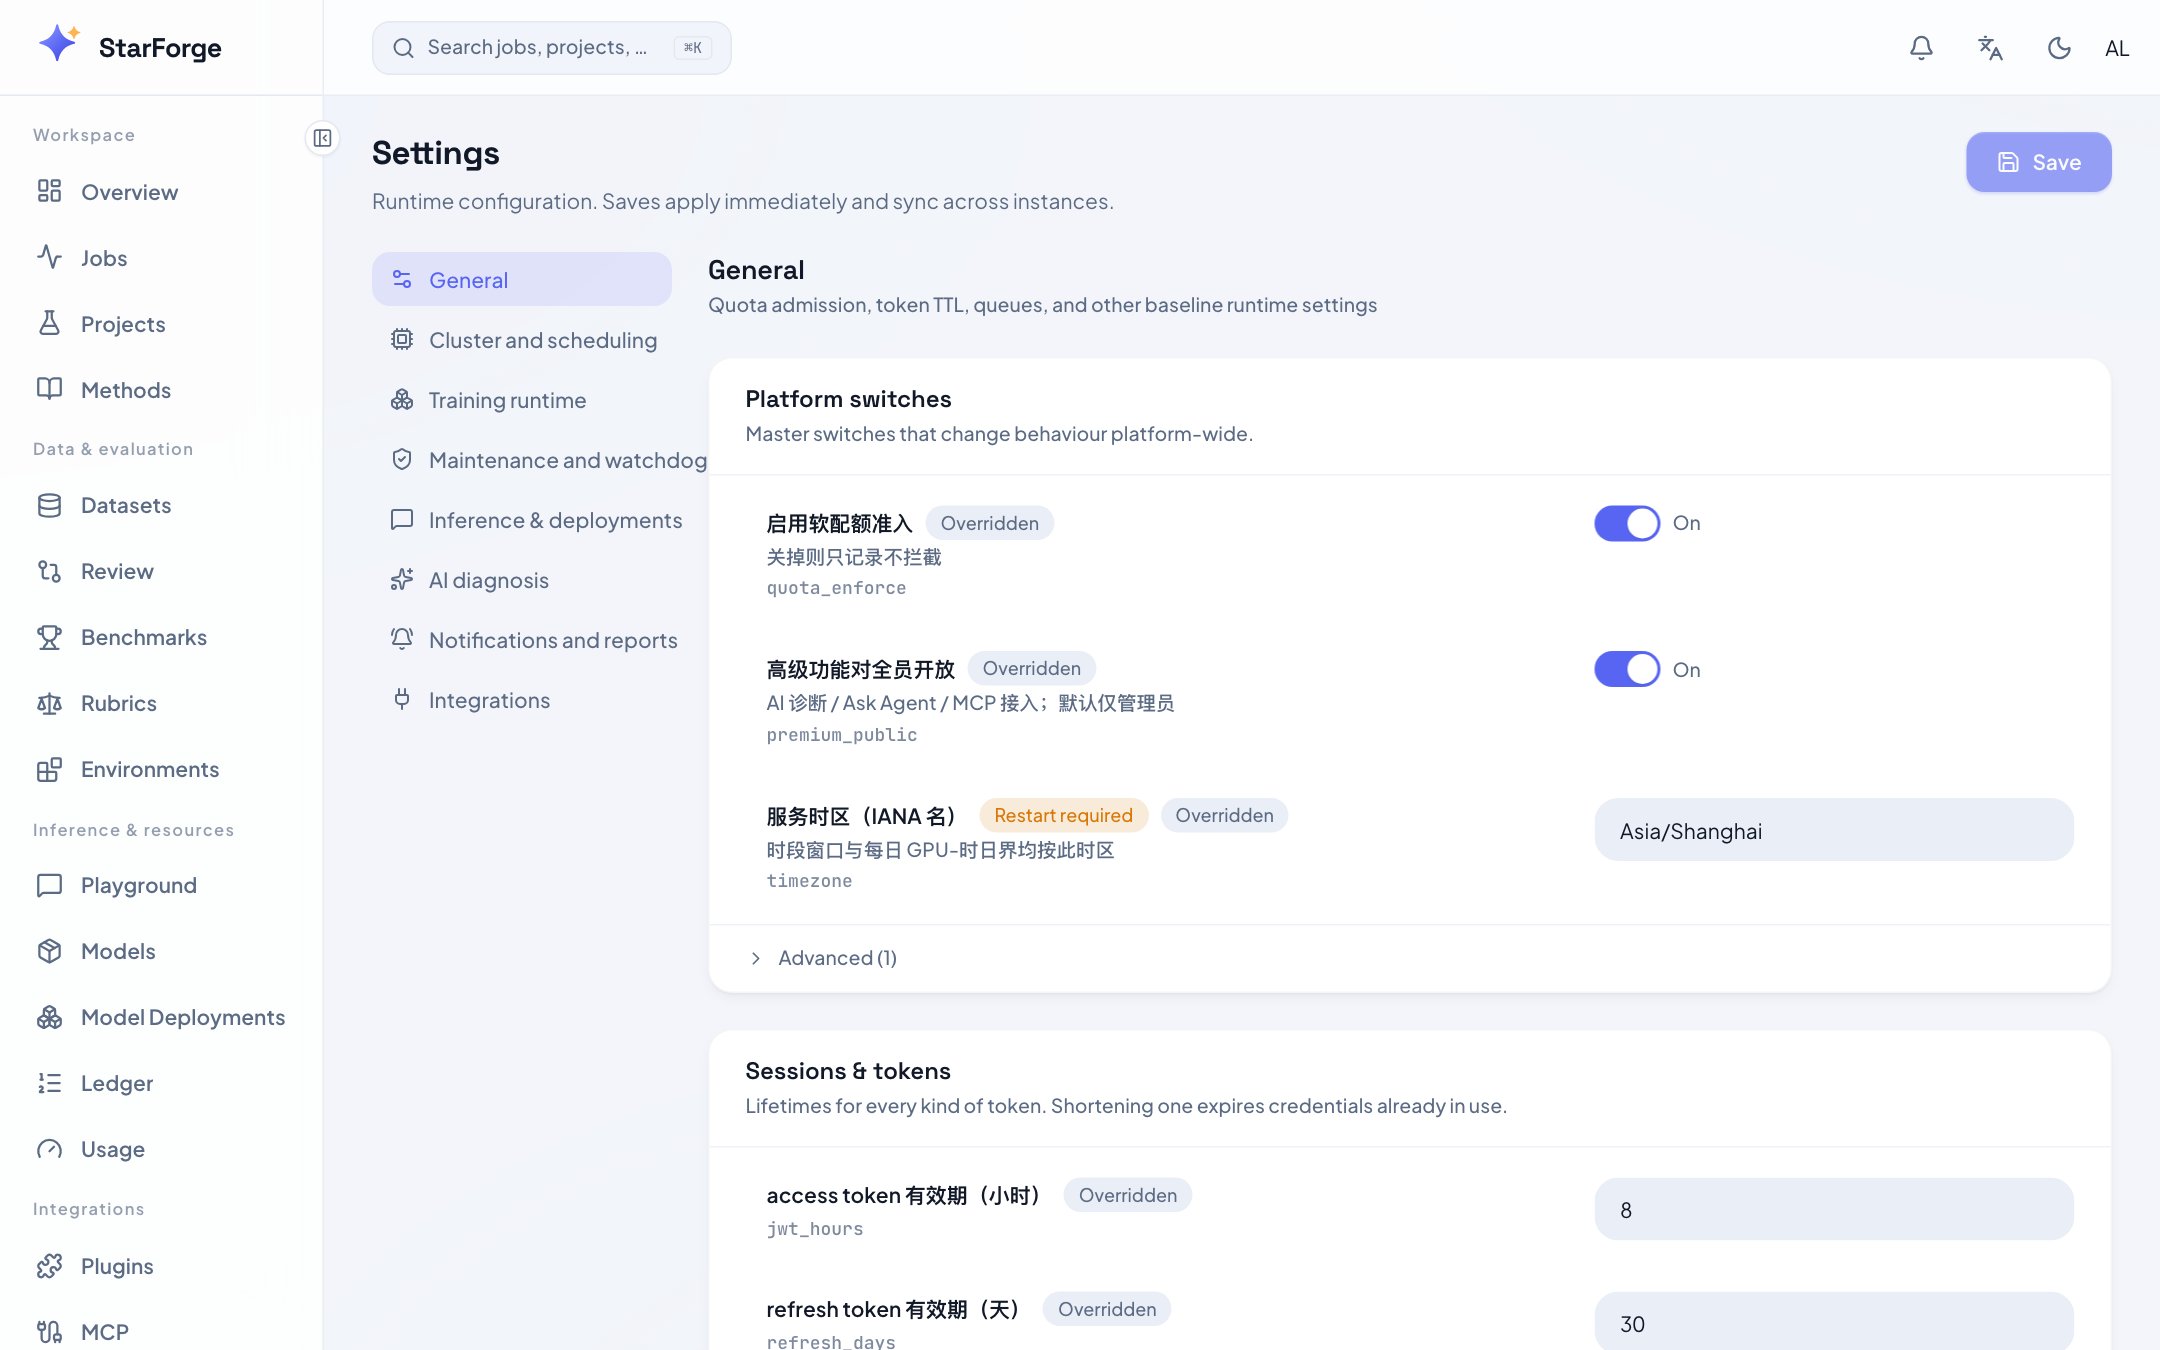The width and height of the screenshot is (2160, 1350).
Task: Click the Overview grid icon
Action: [x=49, y=191]
